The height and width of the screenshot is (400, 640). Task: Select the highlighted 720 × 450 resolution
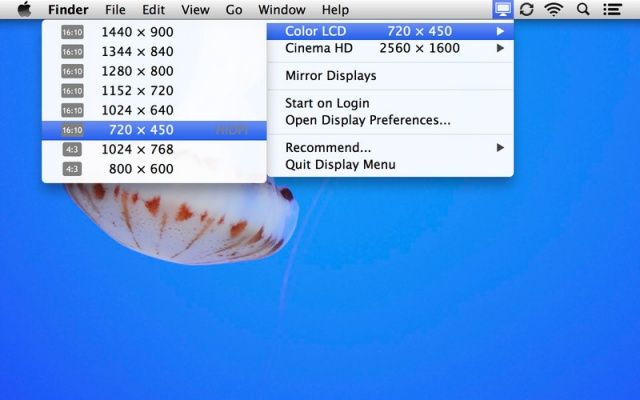coord(140,130)
